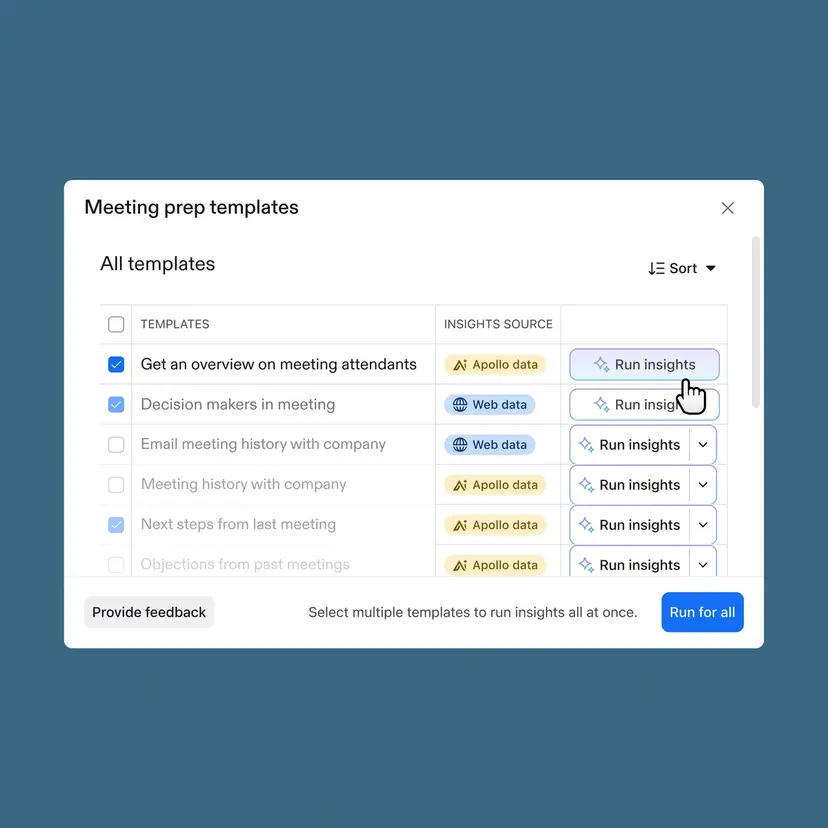Uncheck 'Decision makers in meeting' checkbox

tap(116, 405)
